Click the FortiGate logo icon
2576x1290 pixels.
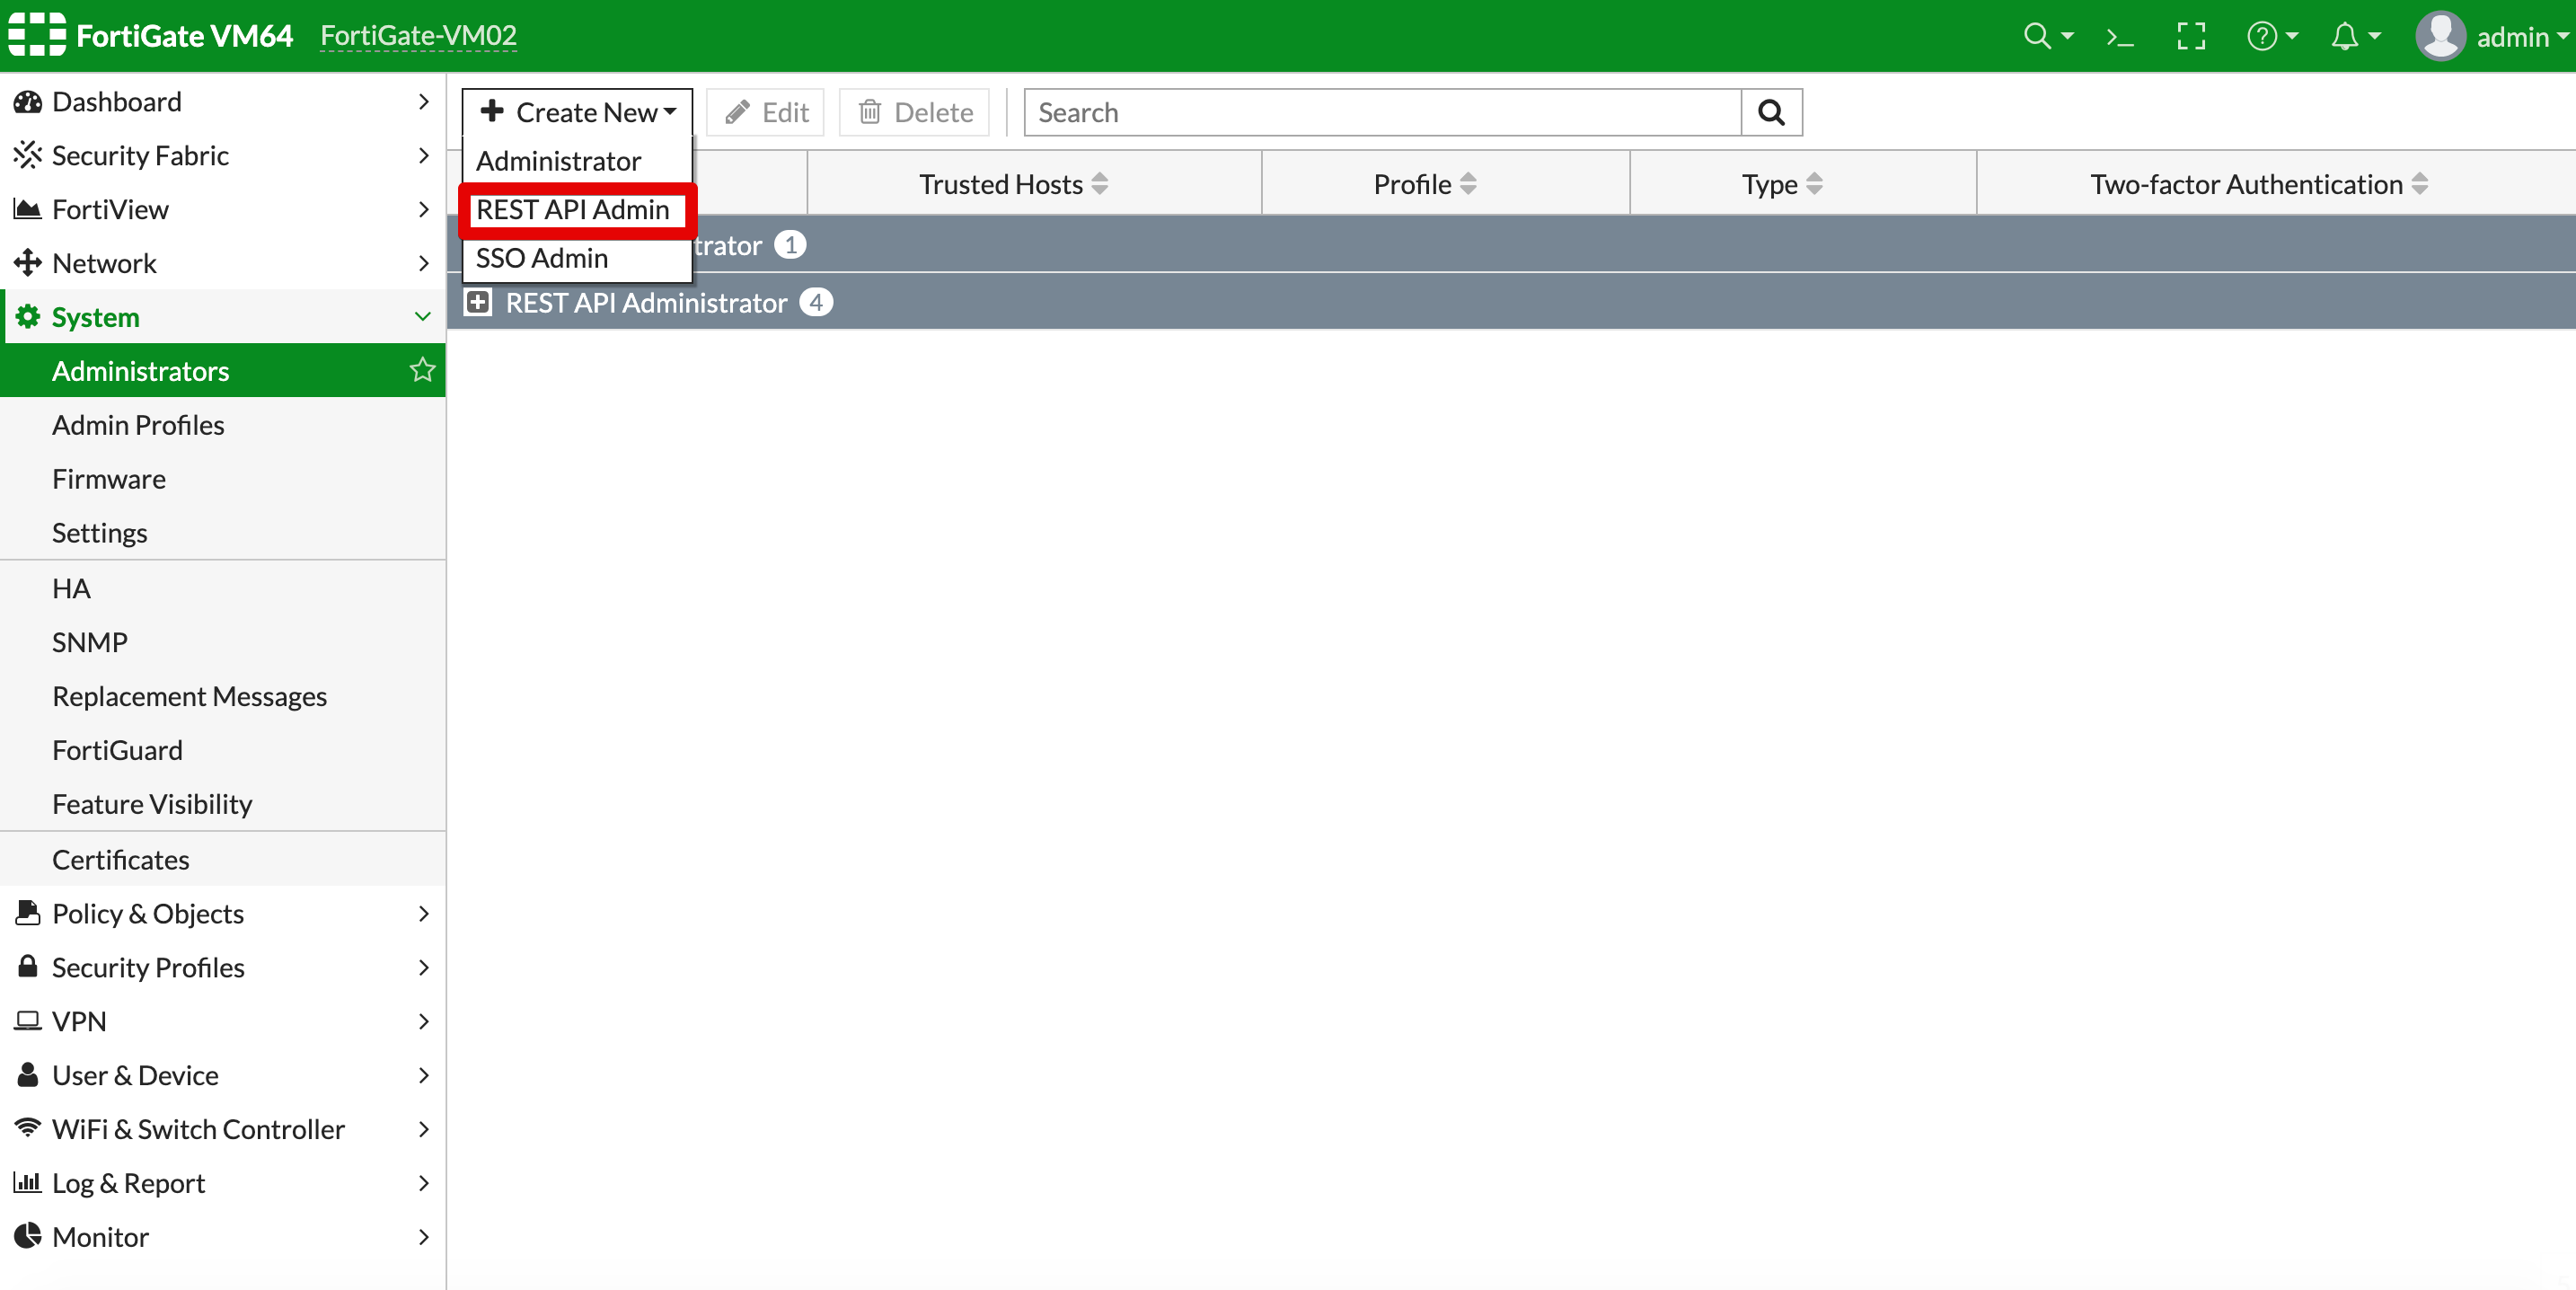(37, 35)
